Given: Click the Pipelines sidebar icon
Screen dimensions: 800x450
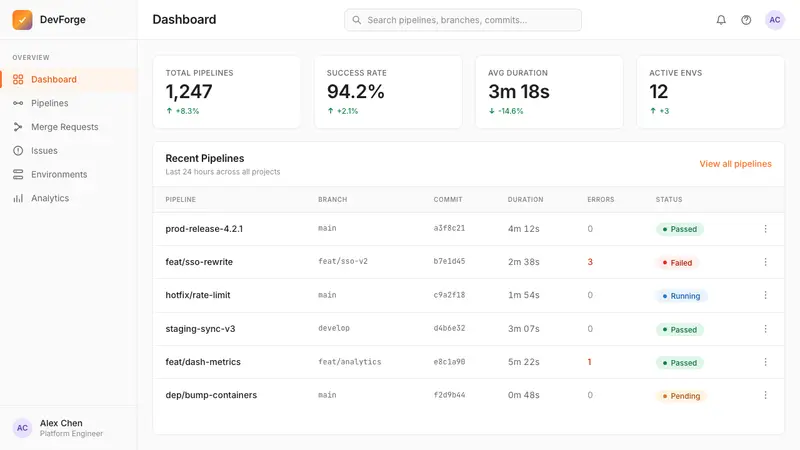Looking at the screenshot, I should pos(18,103).
